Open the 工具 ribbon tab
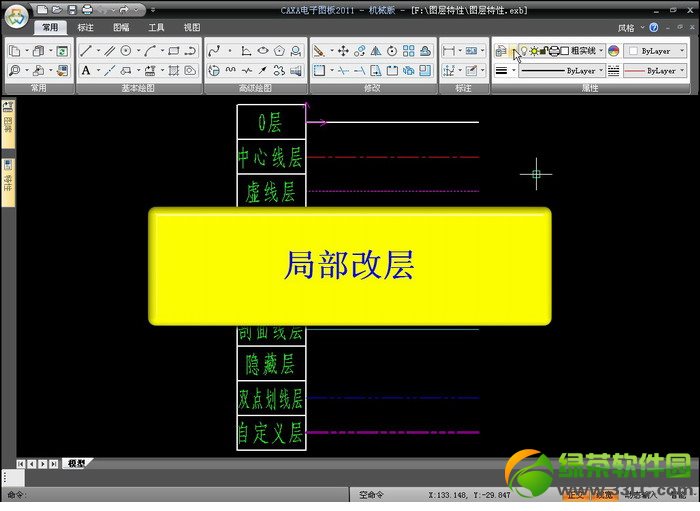The width and height of the screenshot is (700, 511). coord(156,27)
